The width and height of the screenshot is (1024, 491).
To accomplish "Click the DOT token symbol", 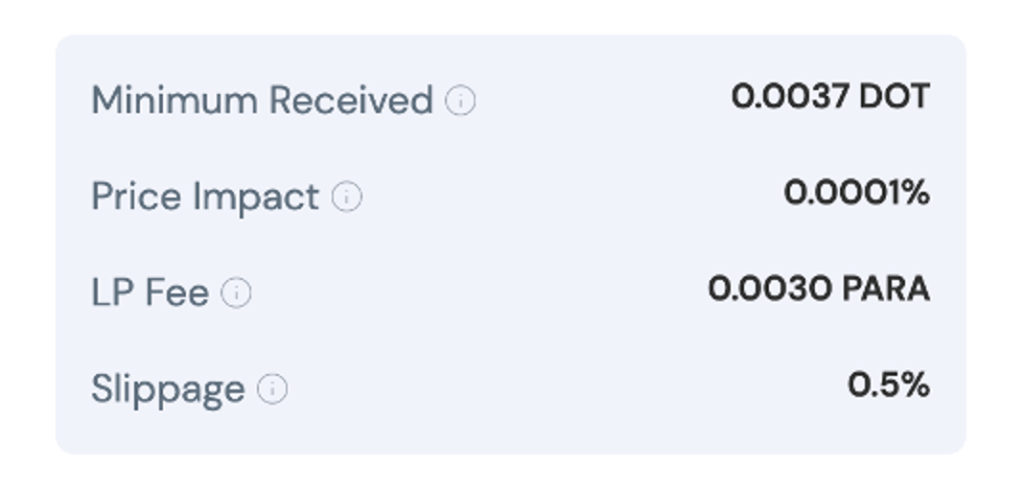I will [x=895, y=97].
